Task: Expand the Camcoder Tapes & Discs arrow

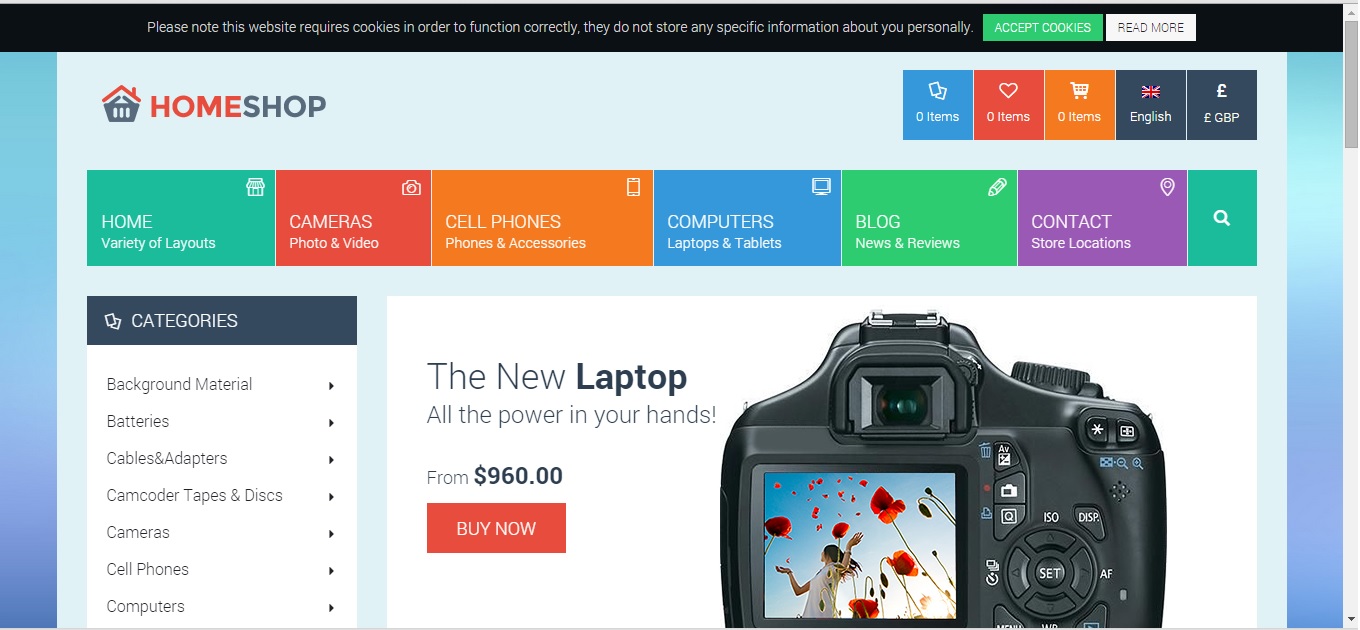Action: pos(331,497)
